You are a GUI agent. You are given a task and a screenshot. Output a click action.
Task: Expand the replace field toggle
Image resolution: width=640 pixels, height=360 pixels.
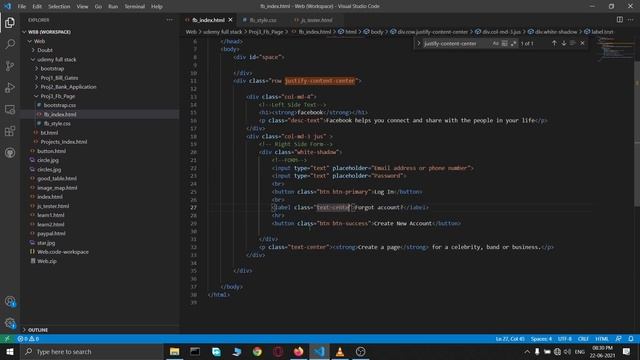pos(418,43)
